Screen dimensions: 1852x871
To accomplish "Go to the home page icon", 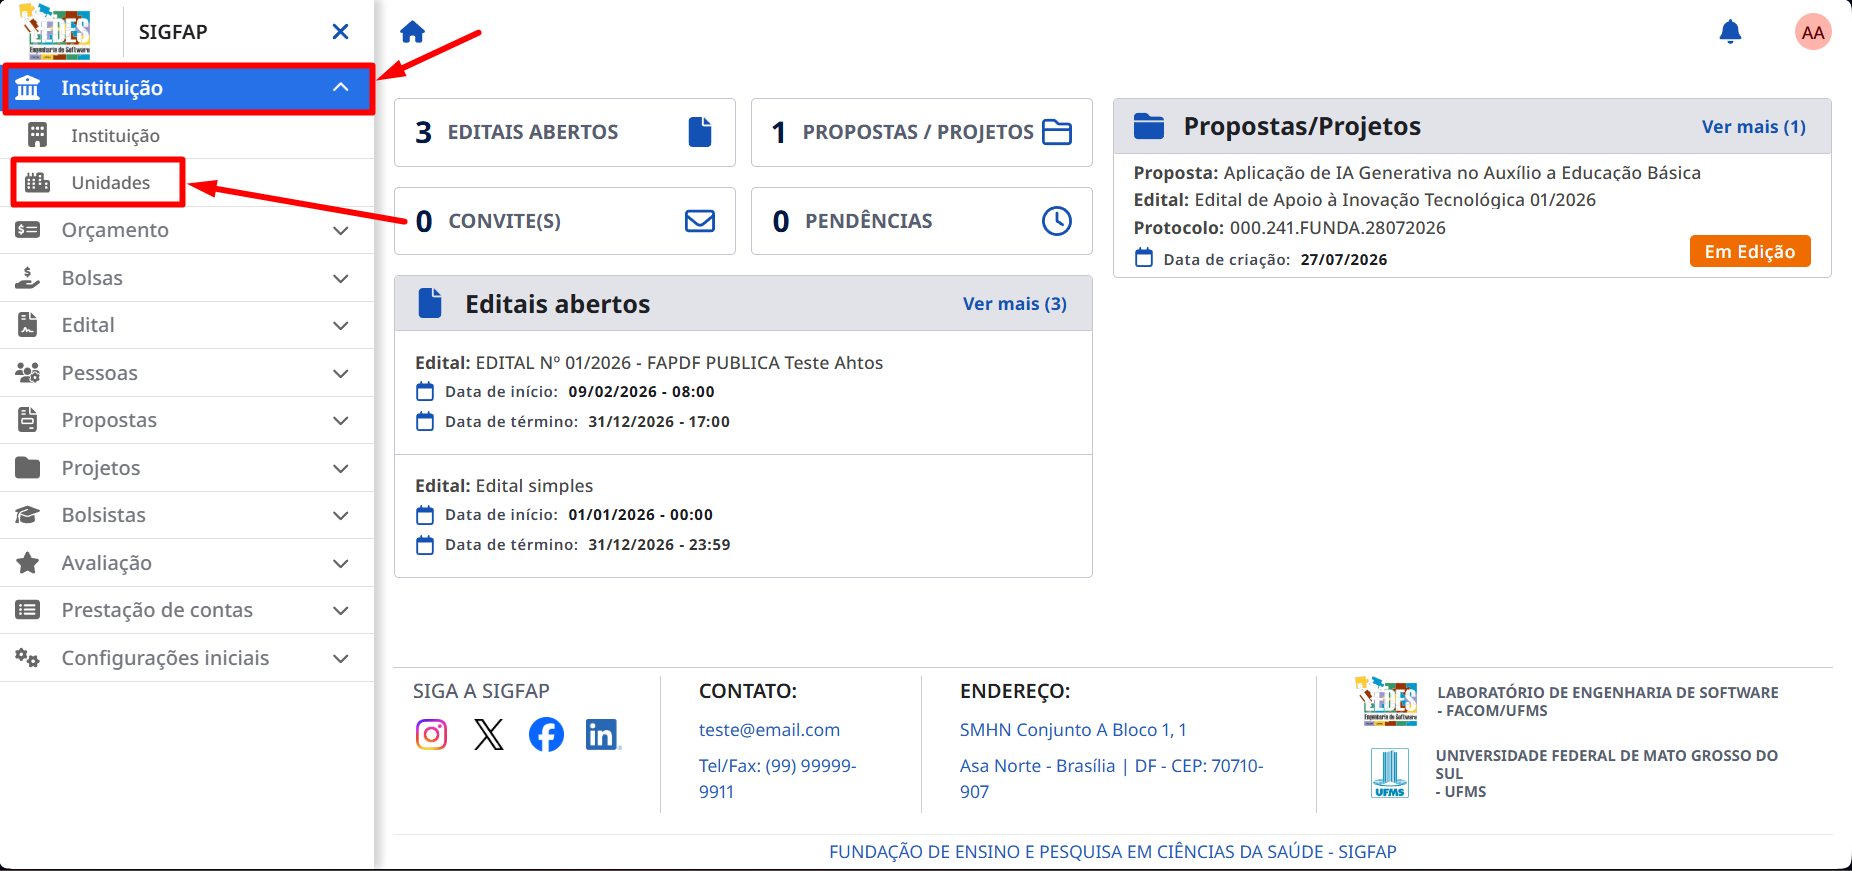I will point(412,32).
